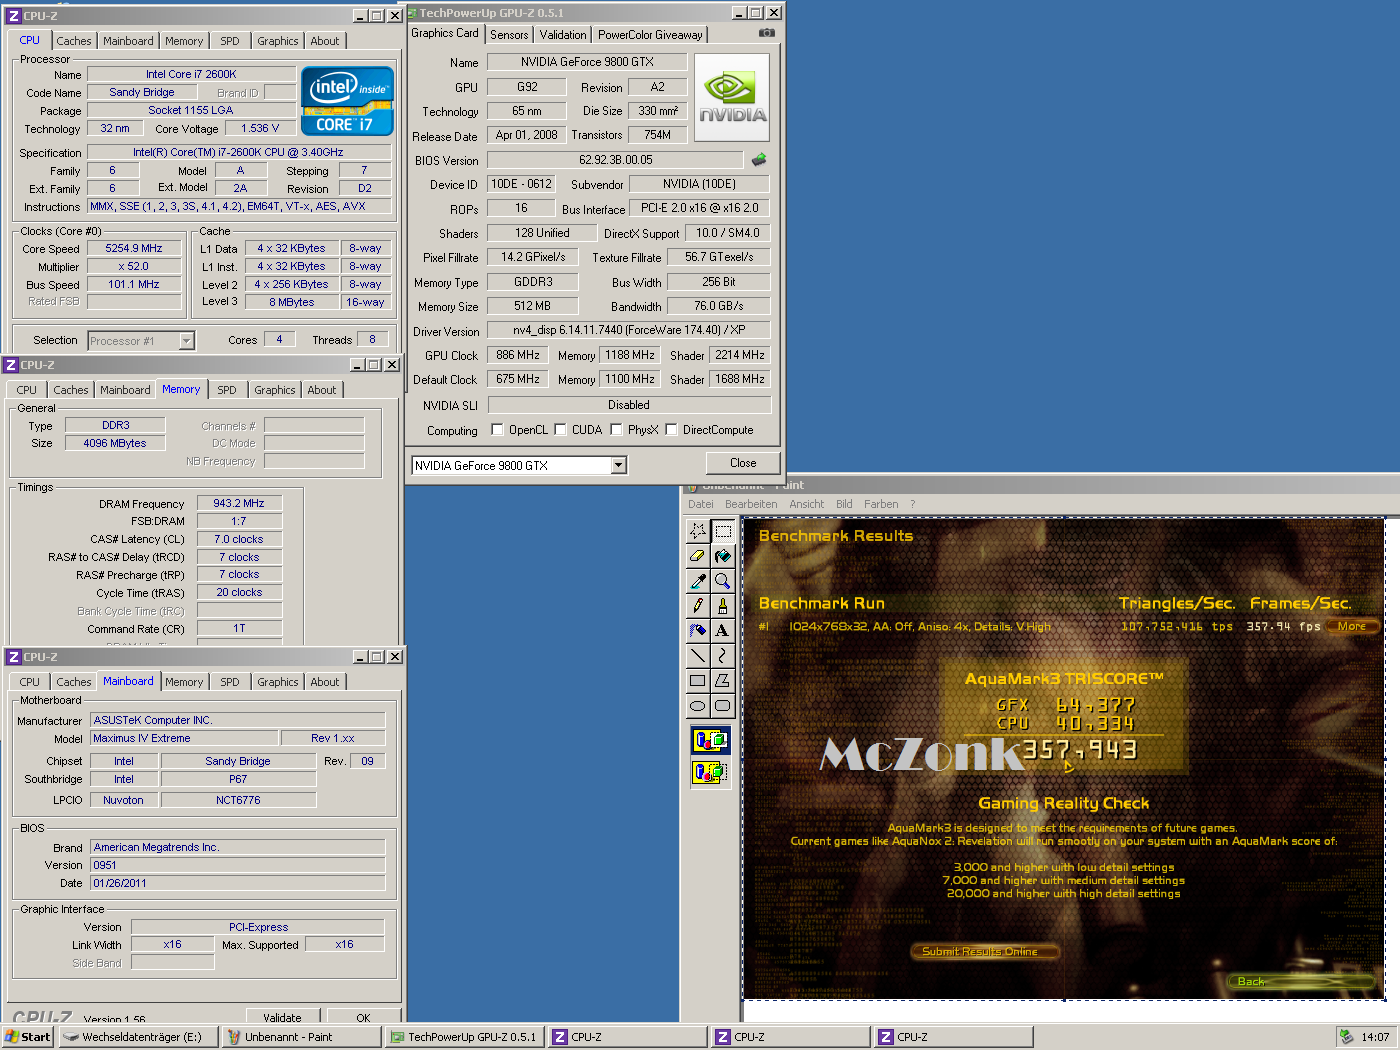The height and width of the screenshot is (1050, 1400).
Task: Click the Close button in GPU-Z
Action: [x=743, y=463]
